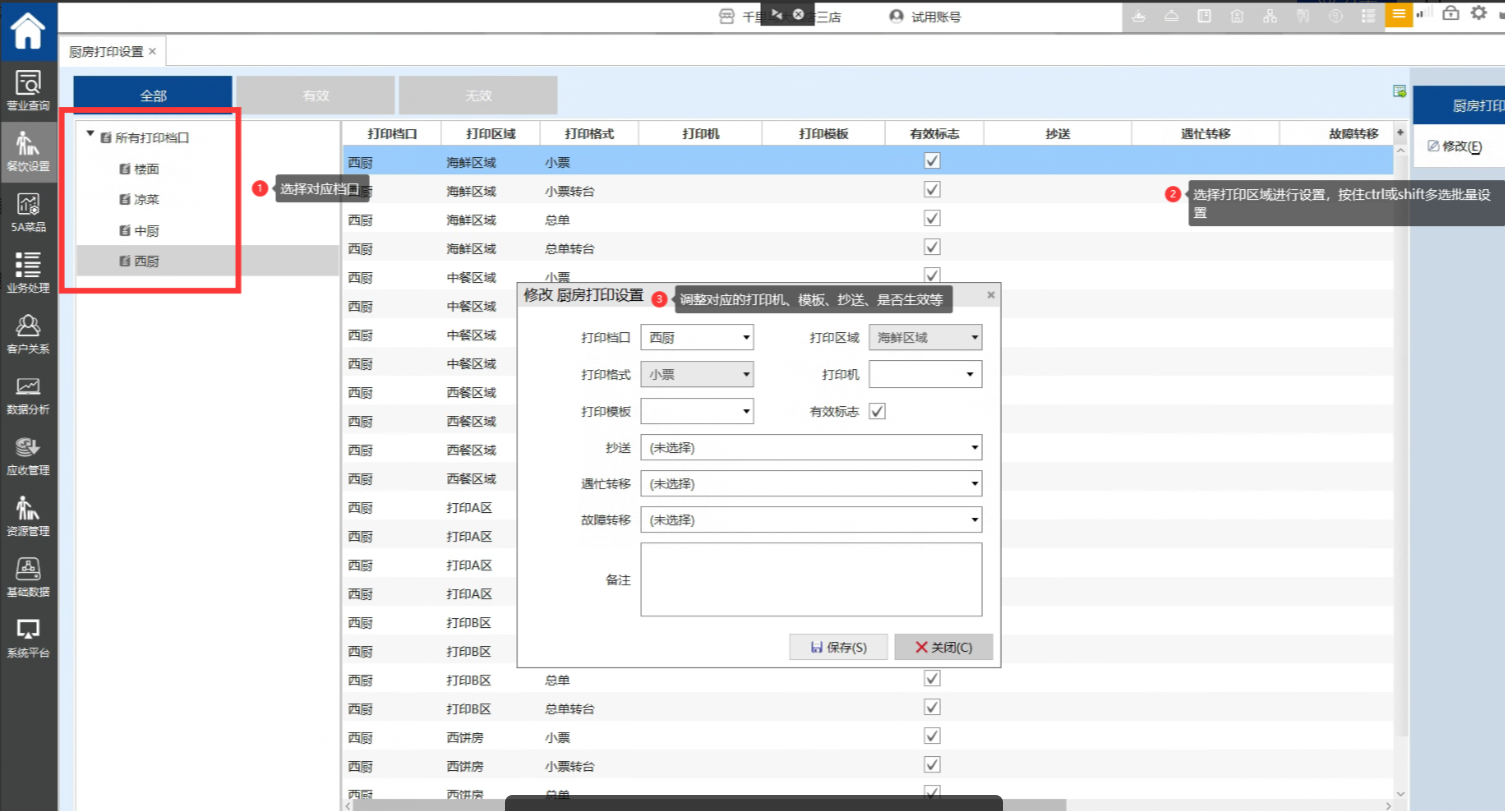Collapse the 所有打印档口 tree node
The height and width of the screenshot is (811, 1505).
[91, 134]
